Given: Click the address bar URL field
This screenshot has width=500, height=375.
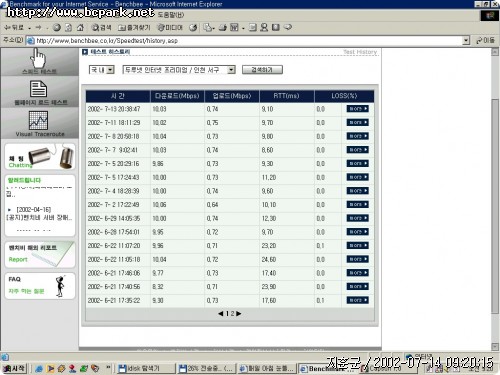Looking at the screenshot, I should tap(248, 40).
